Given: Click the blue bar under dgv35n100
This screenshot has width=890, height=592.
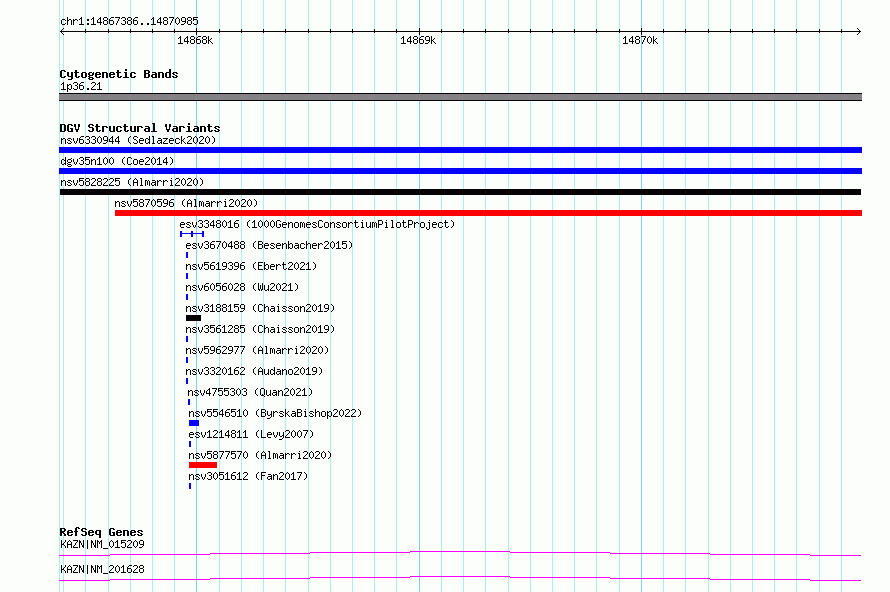Looking at the screenshot, I should [460, 171].
